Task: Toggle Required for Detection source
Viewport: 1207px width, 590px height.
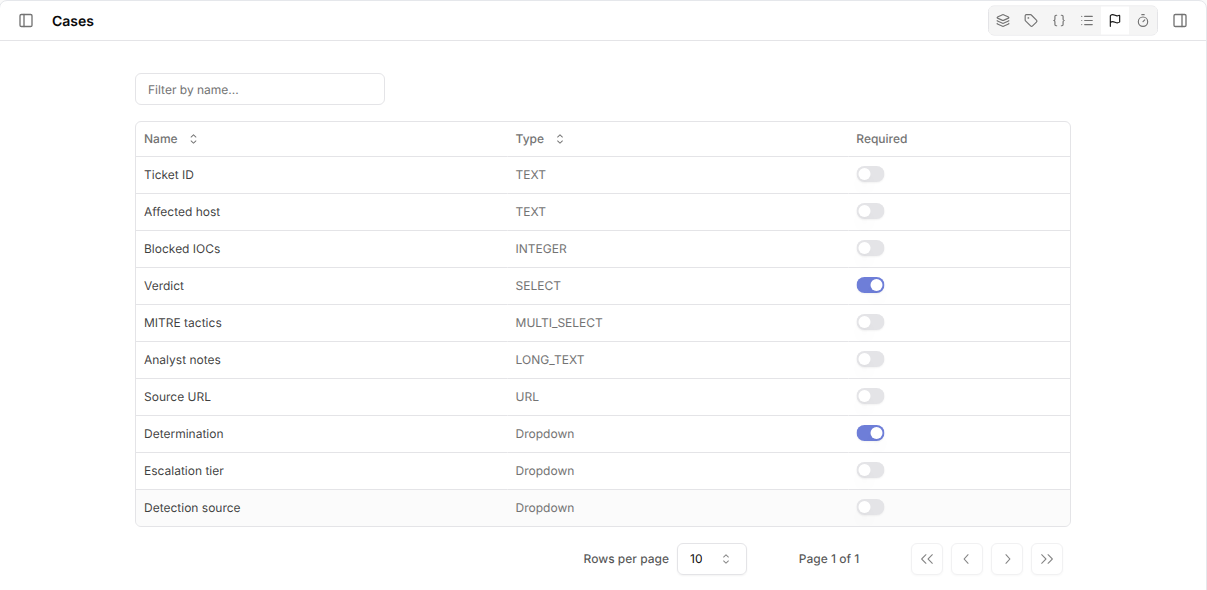Action: [x=870, y=508]
